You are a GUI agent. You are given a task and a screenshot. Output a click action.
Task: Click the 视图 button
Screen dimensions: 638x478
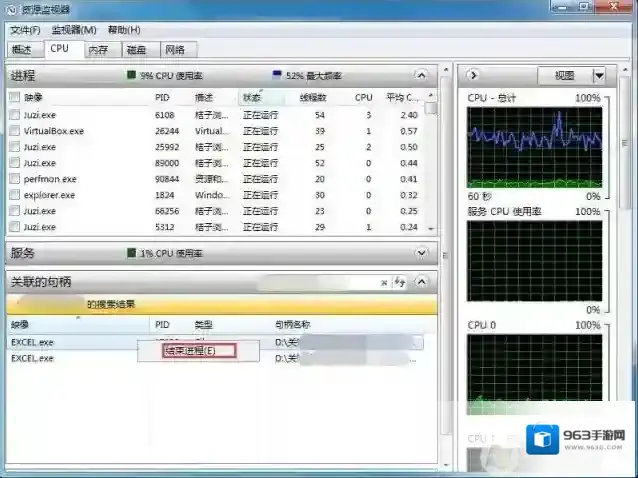(x=564, y=75)
